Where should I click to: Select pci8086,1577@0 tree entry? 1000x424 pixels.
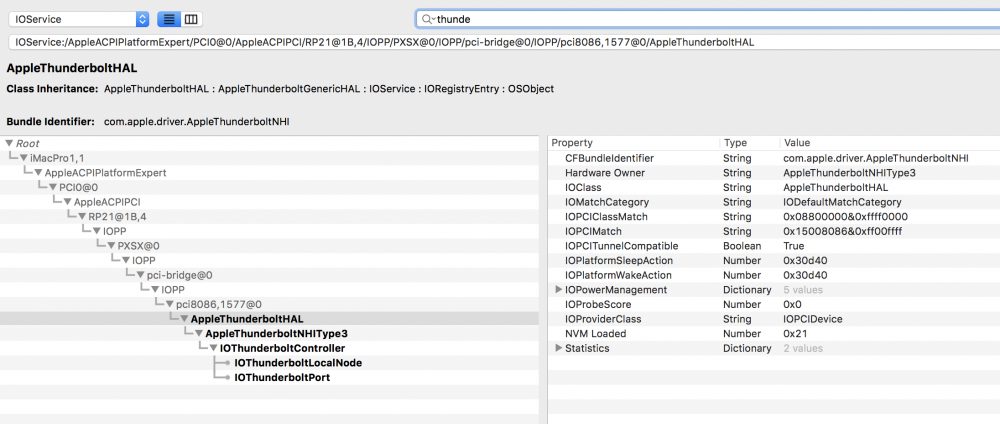click(x=219, y=304)
